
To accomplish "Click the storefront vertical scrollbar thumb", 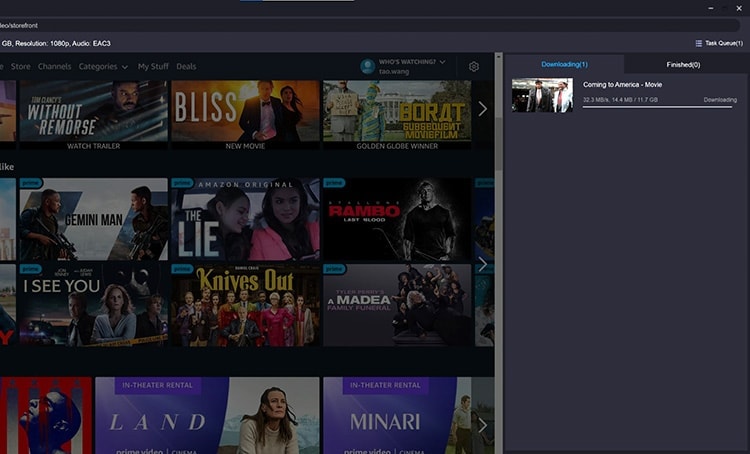I will [498, 144].
